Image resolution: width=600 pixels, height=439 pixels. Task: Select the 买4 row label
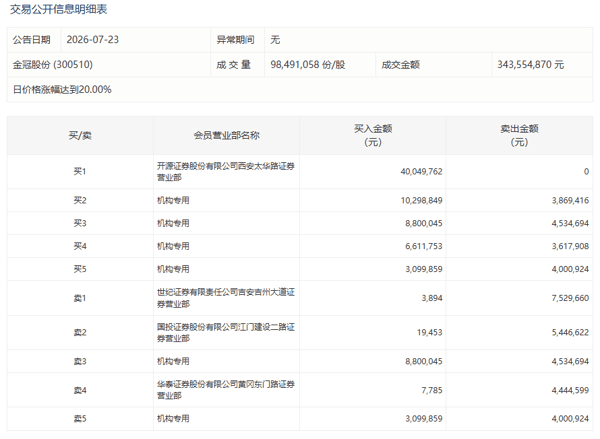pyautogui.click(x=80, y=246)
